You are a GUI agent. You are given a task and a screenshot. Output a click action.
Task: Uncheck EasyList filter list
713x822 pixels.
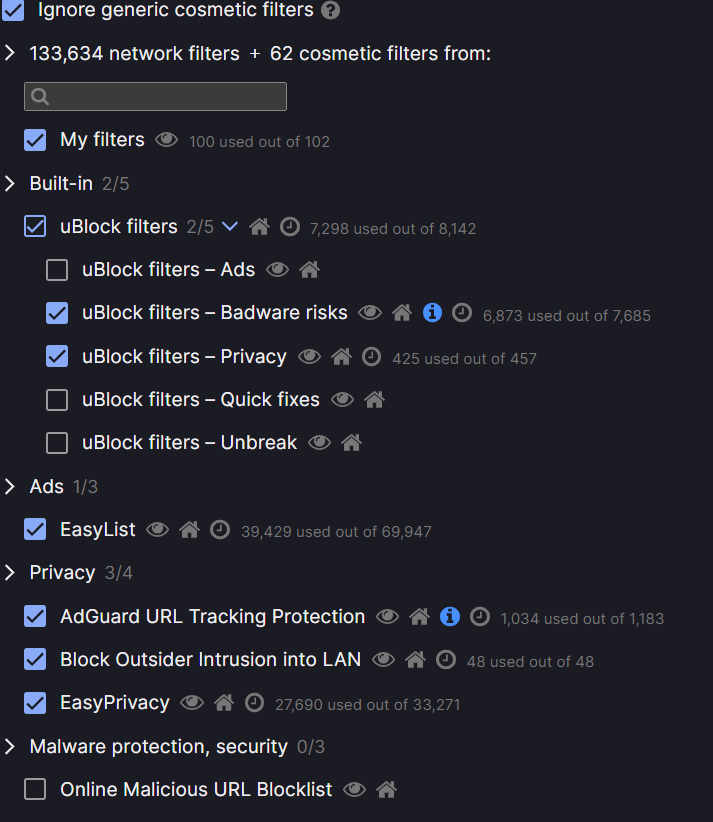[35, 530]
